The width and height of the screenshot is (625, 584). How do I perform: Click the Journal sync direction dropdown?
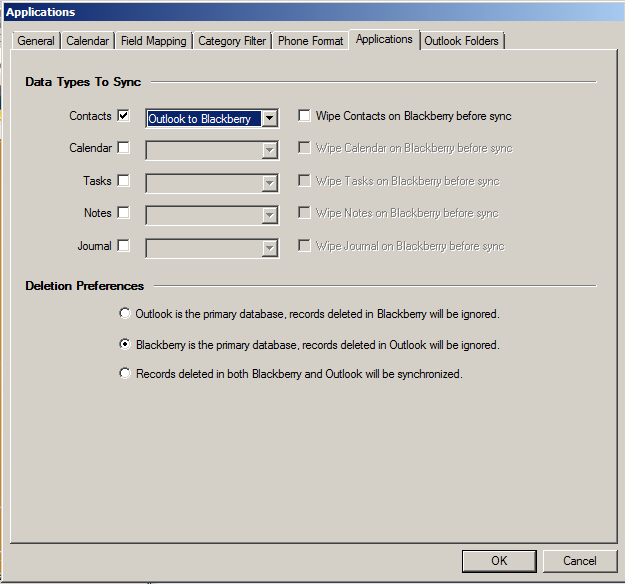(x=212, y=248)
